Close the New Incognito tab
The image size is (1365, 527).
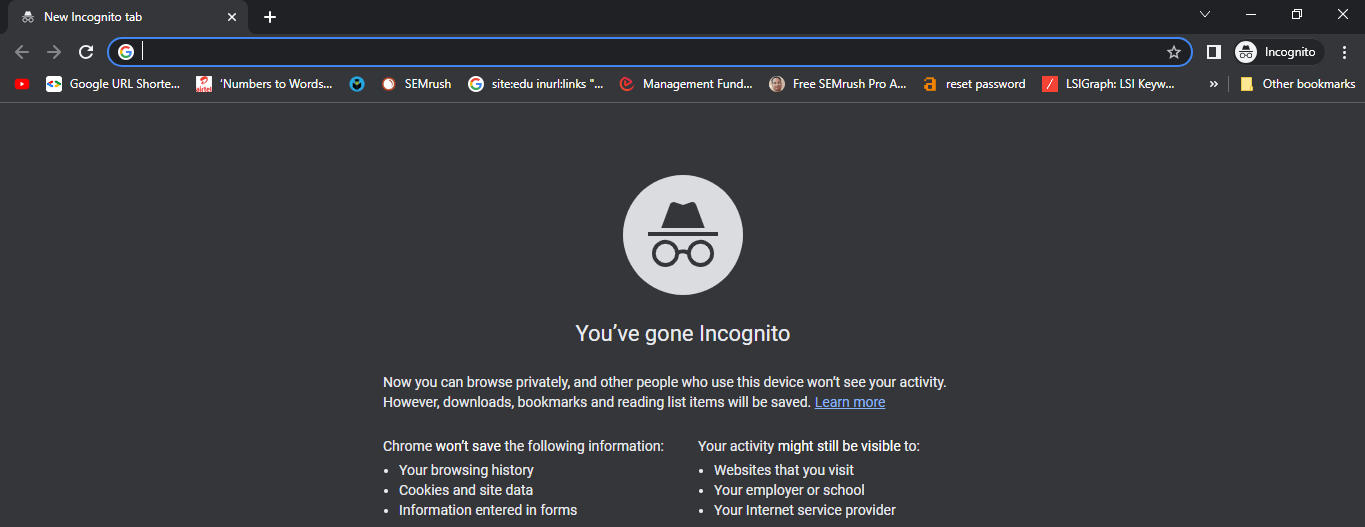pos(232,17)
